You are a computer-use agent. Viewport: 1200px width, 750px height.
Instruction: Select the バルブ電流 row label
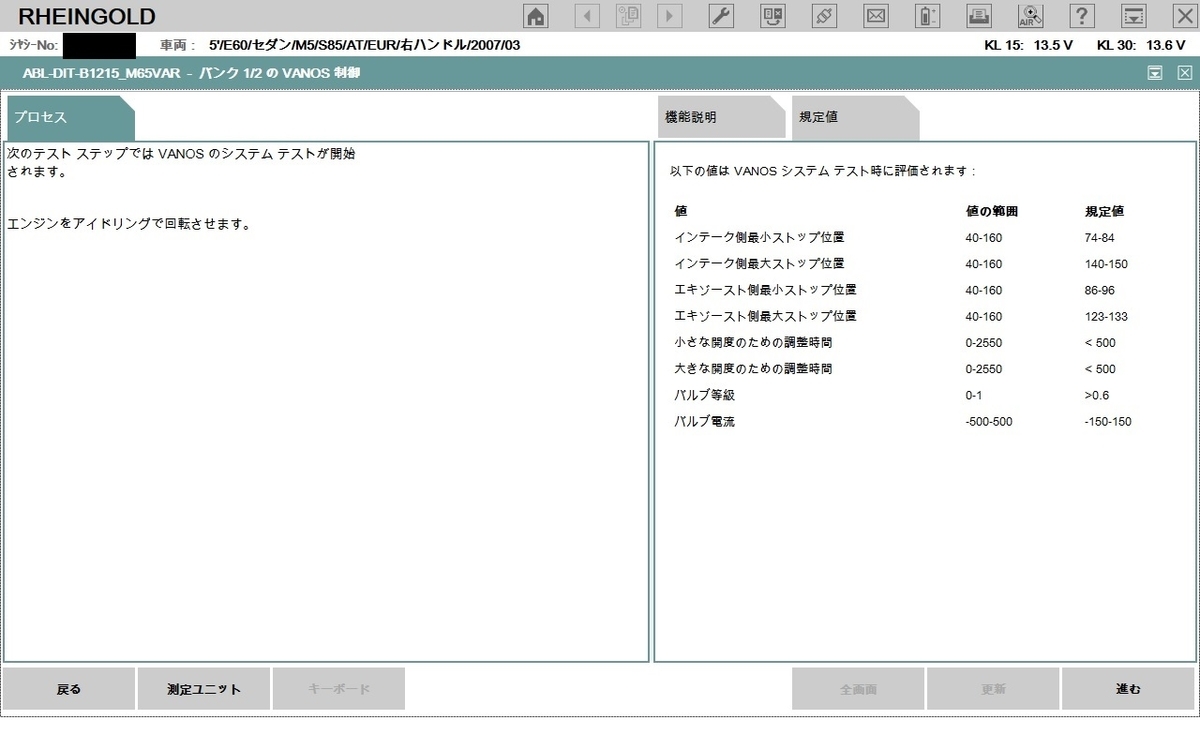705,422
